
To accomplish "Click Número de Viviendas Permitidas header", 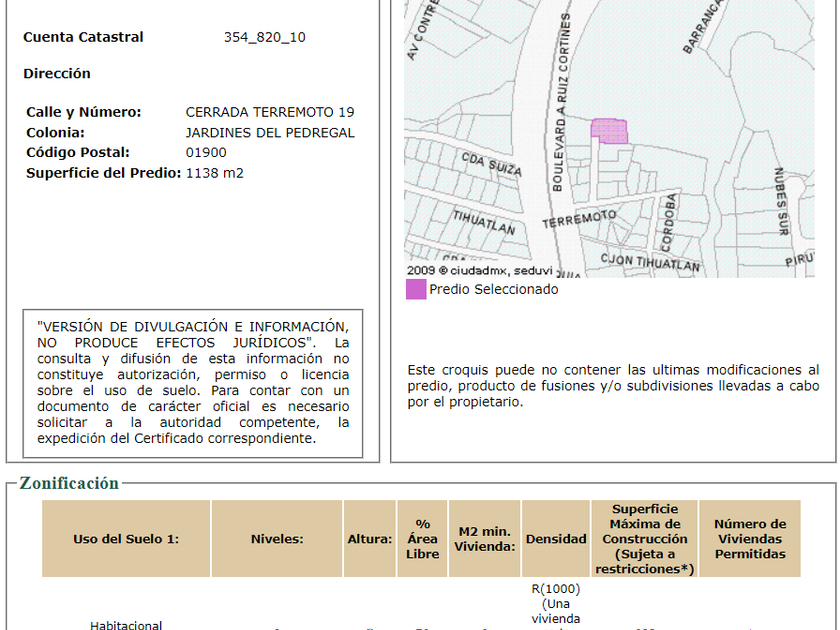I will coord(750,539).
